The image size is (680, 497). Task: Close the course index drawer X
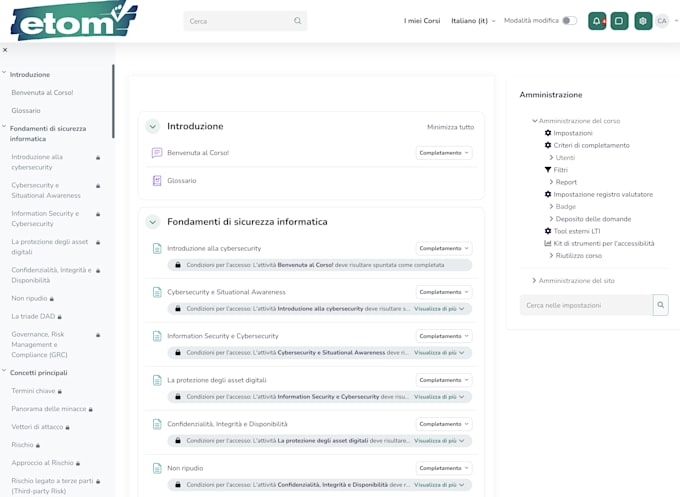coord(5,50)
